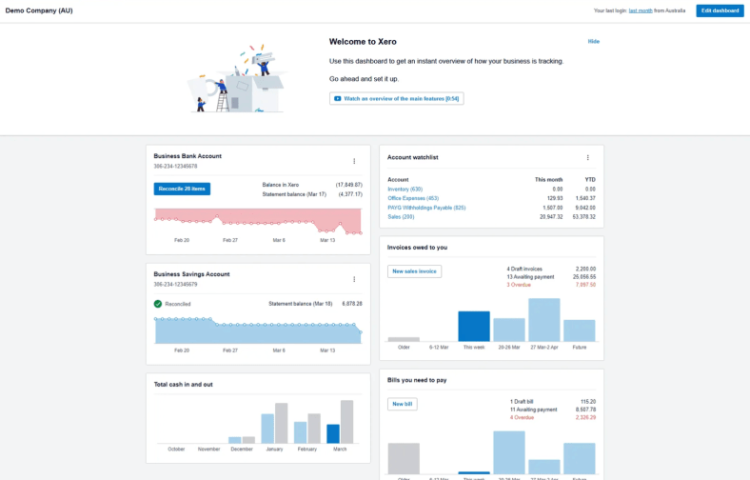This screenshot has width=750, height=480.
Task: Hide the Welcome to Xero banner
Action: coord(593,42)
